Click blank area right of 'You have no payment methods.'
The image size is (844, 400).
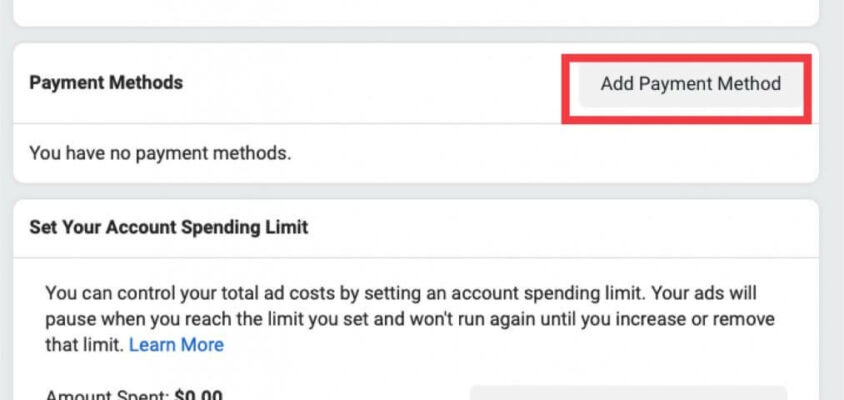click(x=550, y=153)
